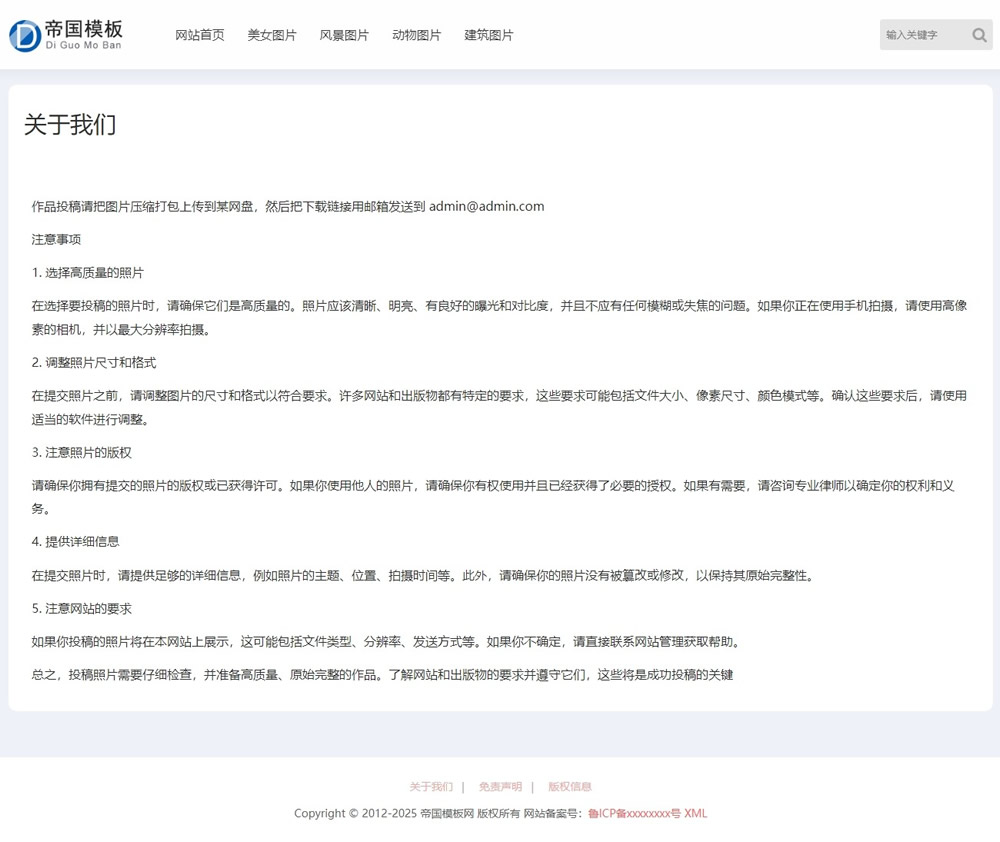Open the footer 关于我们 link

click(431, 787)
